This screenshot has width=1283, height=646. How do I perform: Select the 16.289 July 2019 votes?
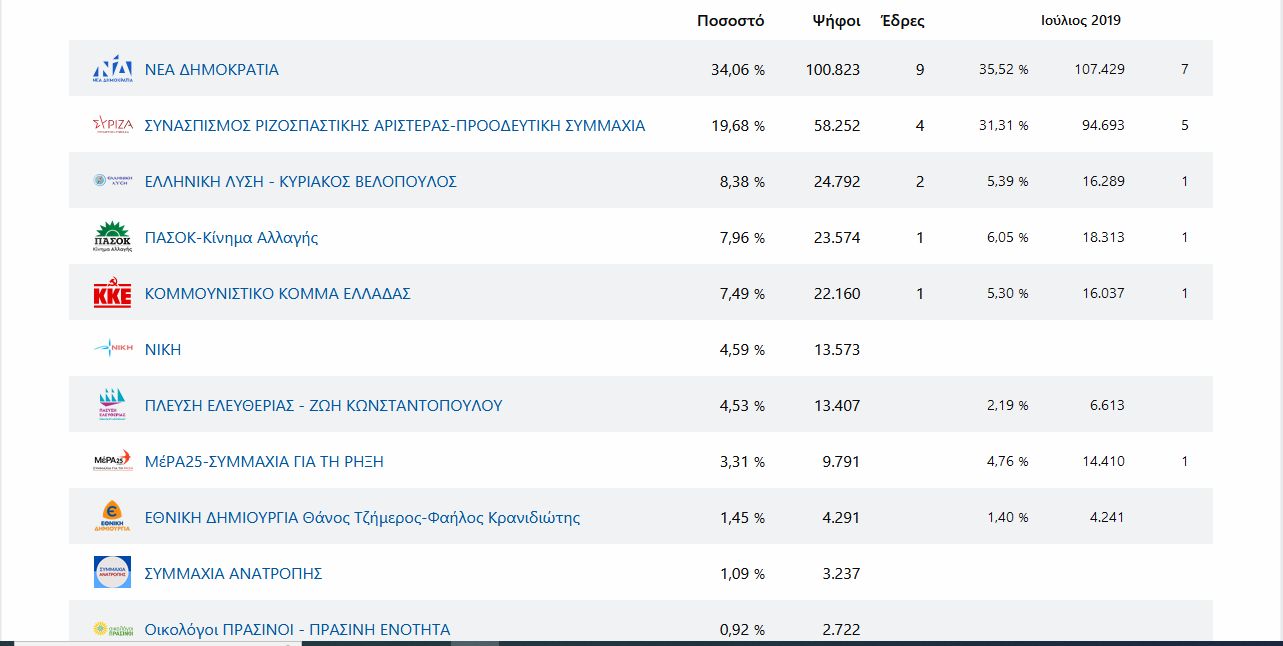click(x=1103, y=182)
